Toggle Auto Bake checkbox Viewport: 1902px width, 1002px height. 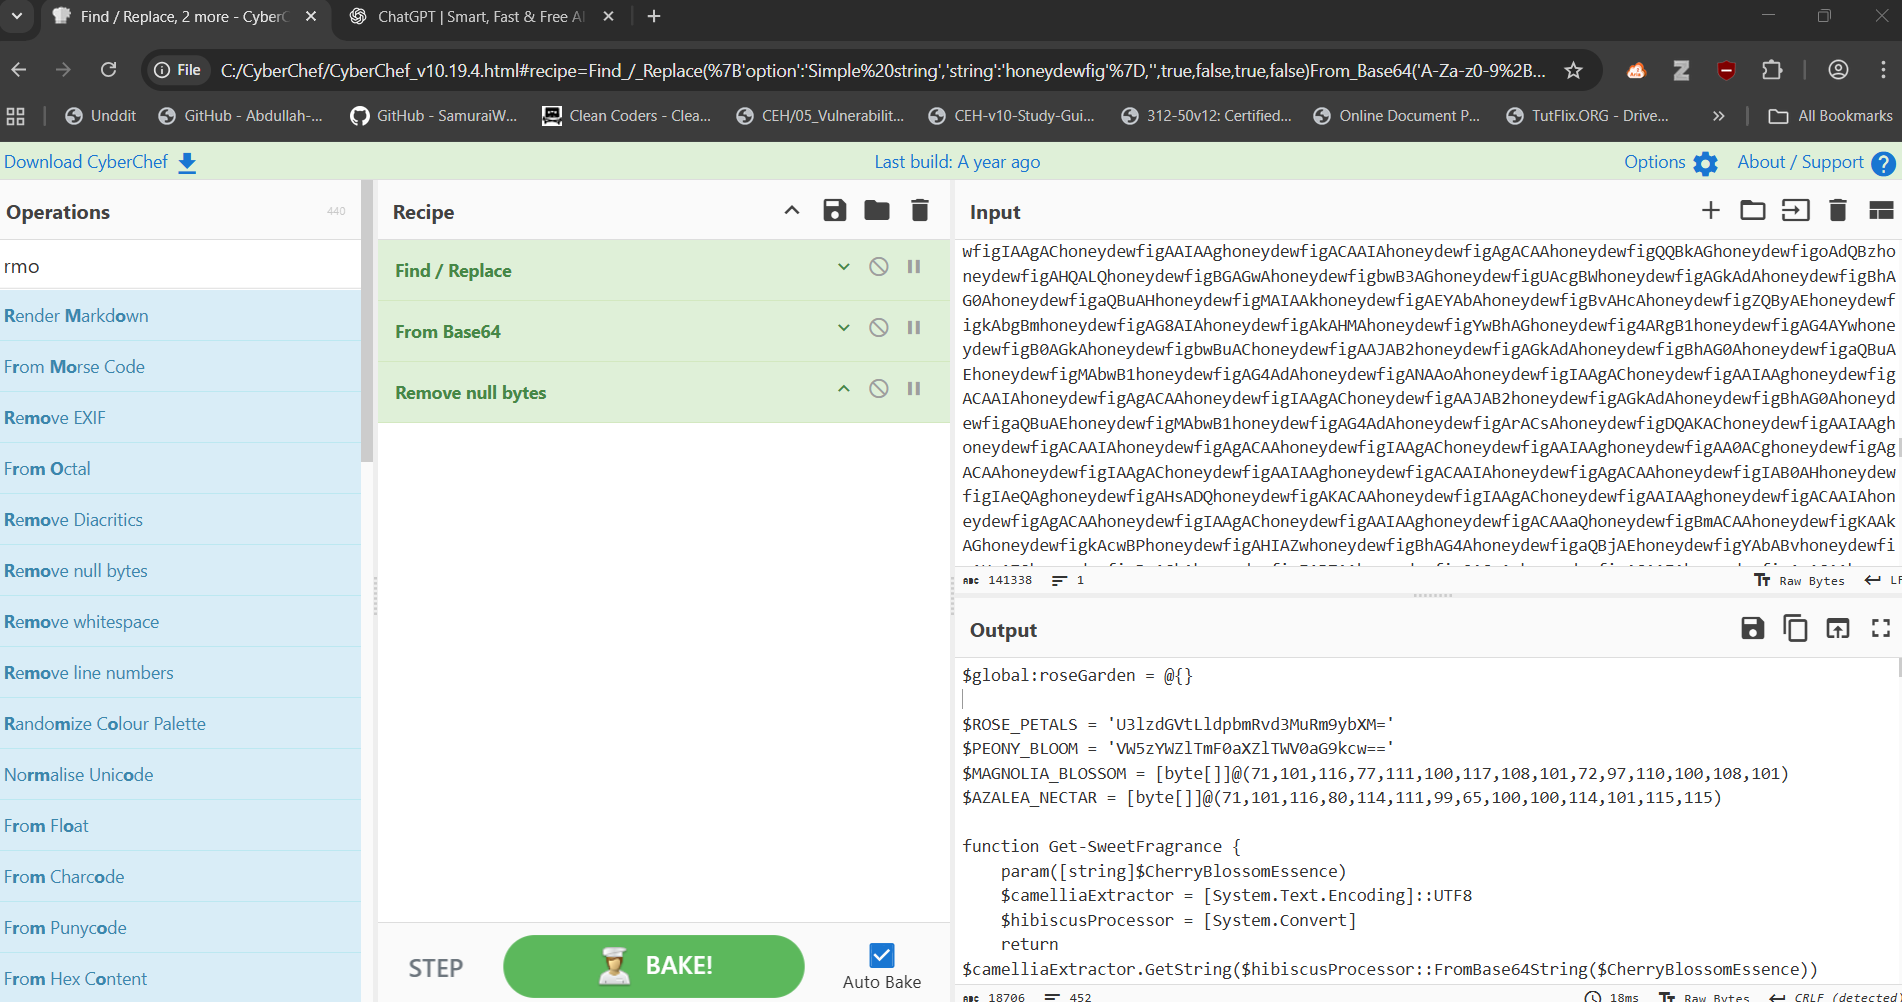coord(881,955)
